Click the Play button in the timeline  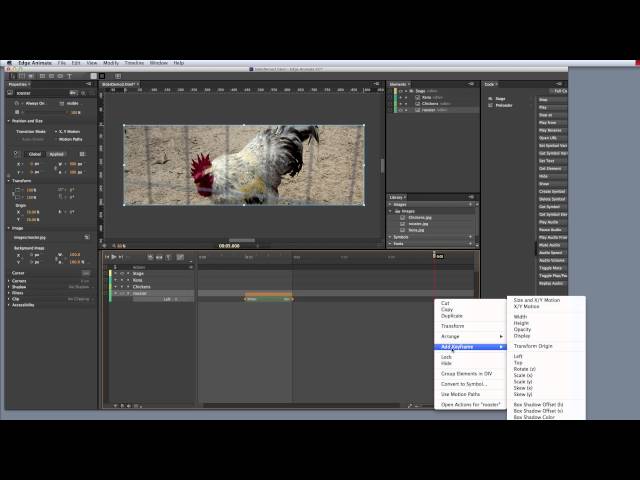[x=114, y=257]
